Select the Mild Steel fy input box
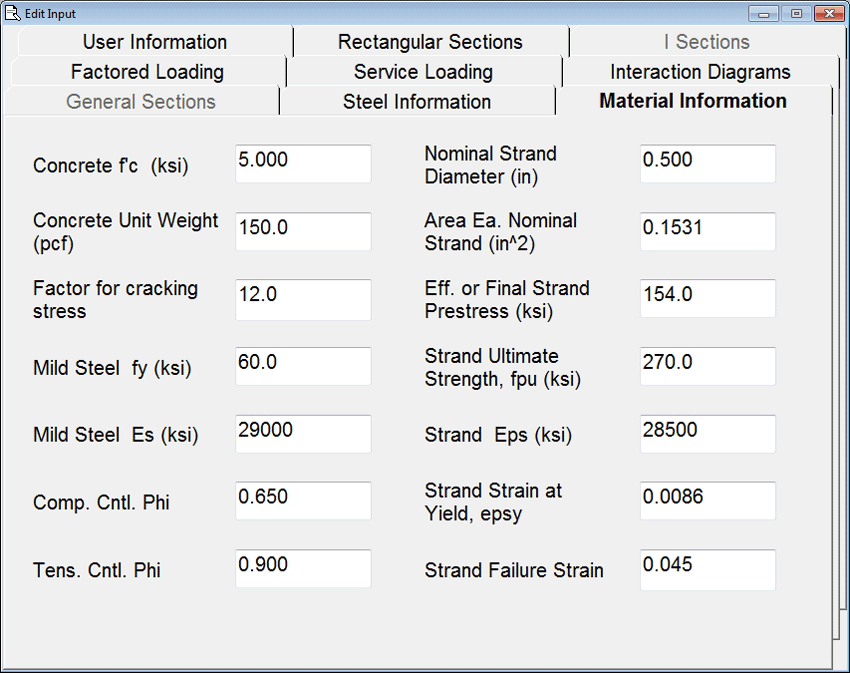Viewport: 850px width, 673px height. point(303,366)
